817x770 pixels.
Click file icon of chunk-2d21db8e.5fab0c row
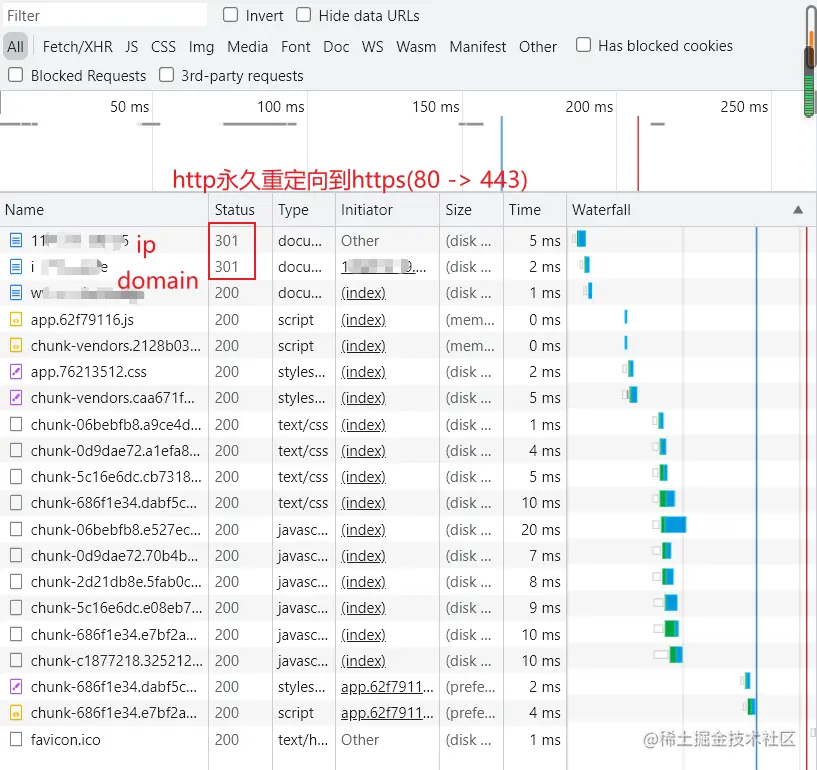16,581
